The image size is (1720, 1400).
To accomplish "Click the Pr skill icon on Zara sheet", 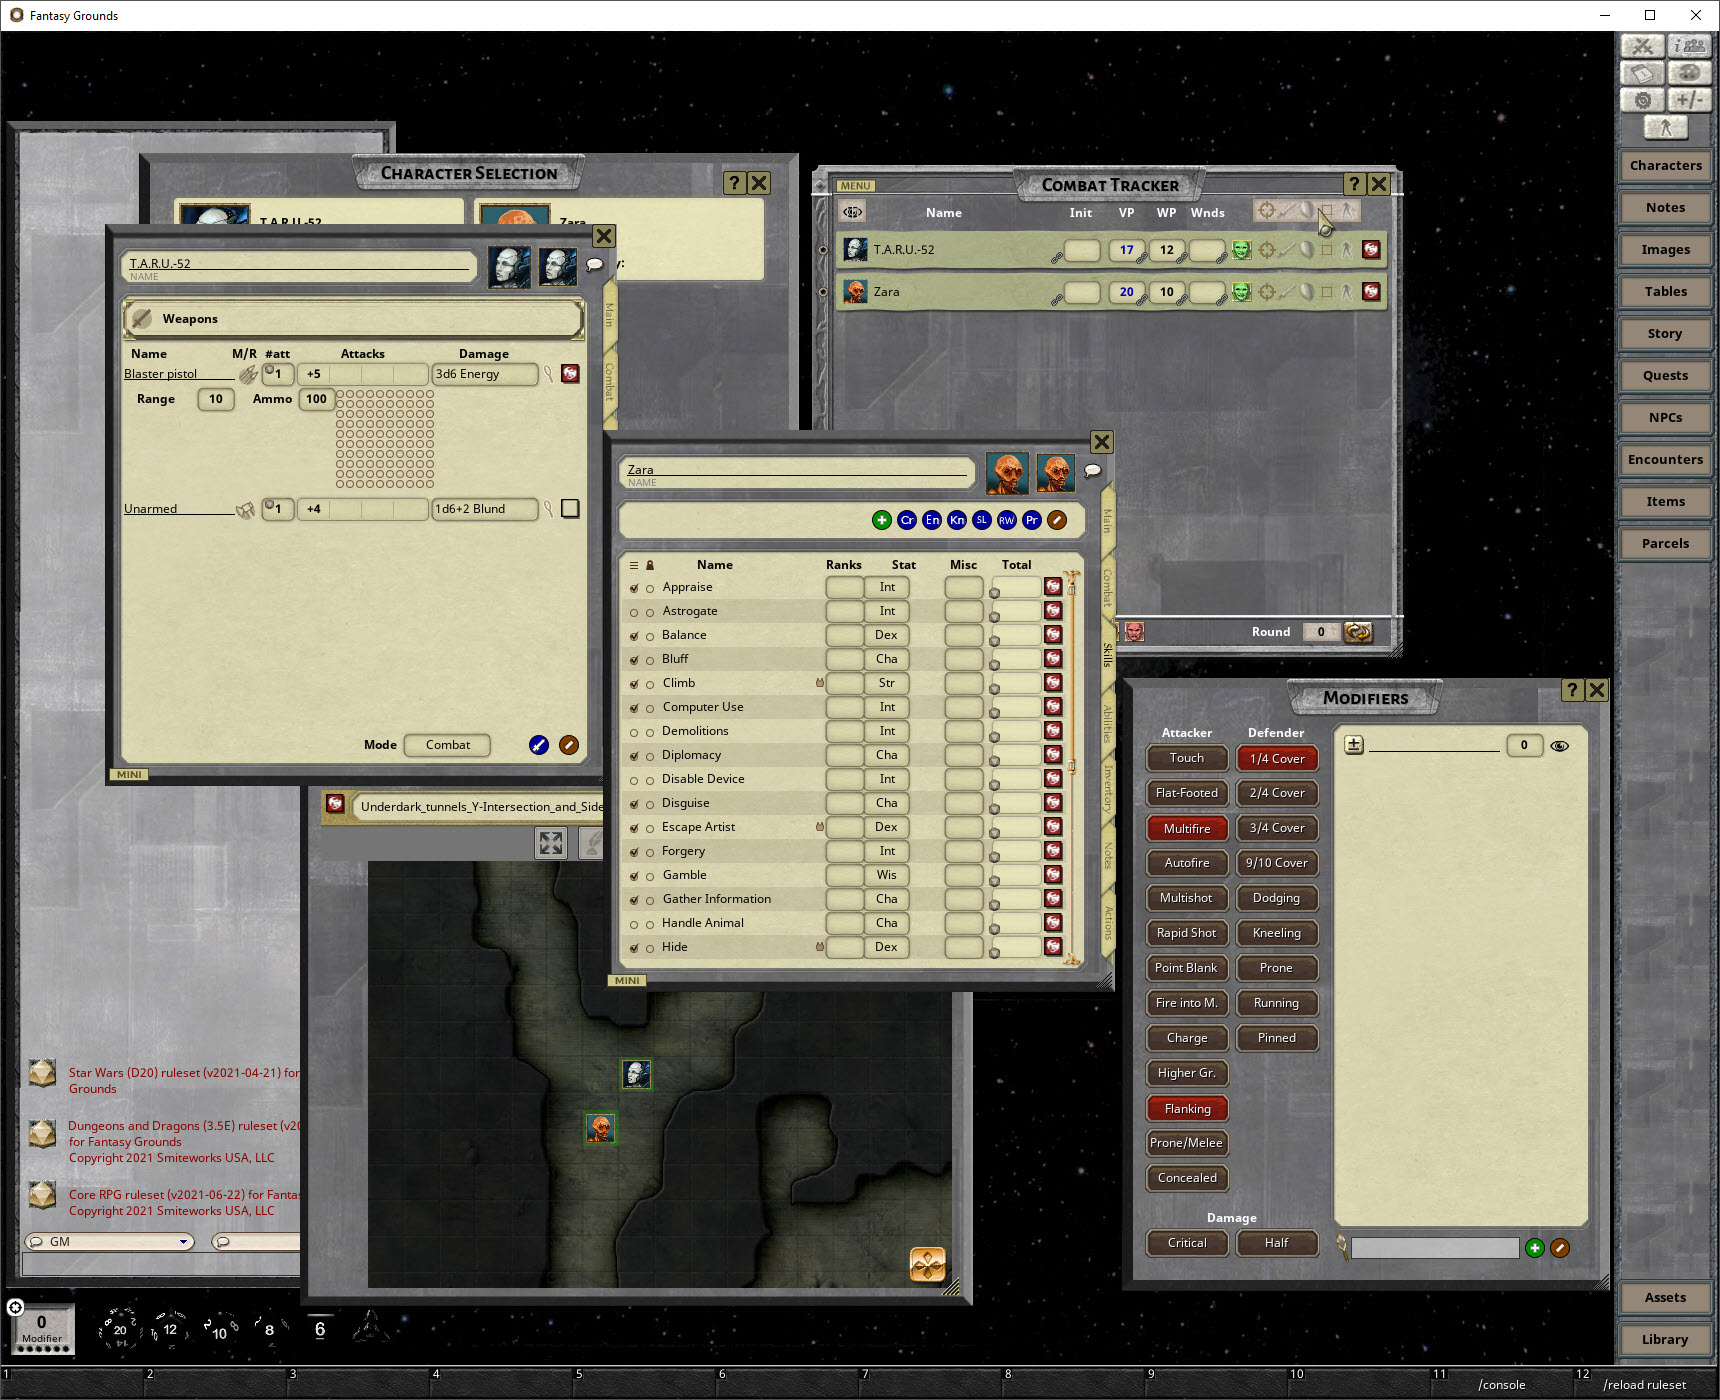I will pyautogui.click(x=1032, y=520).
